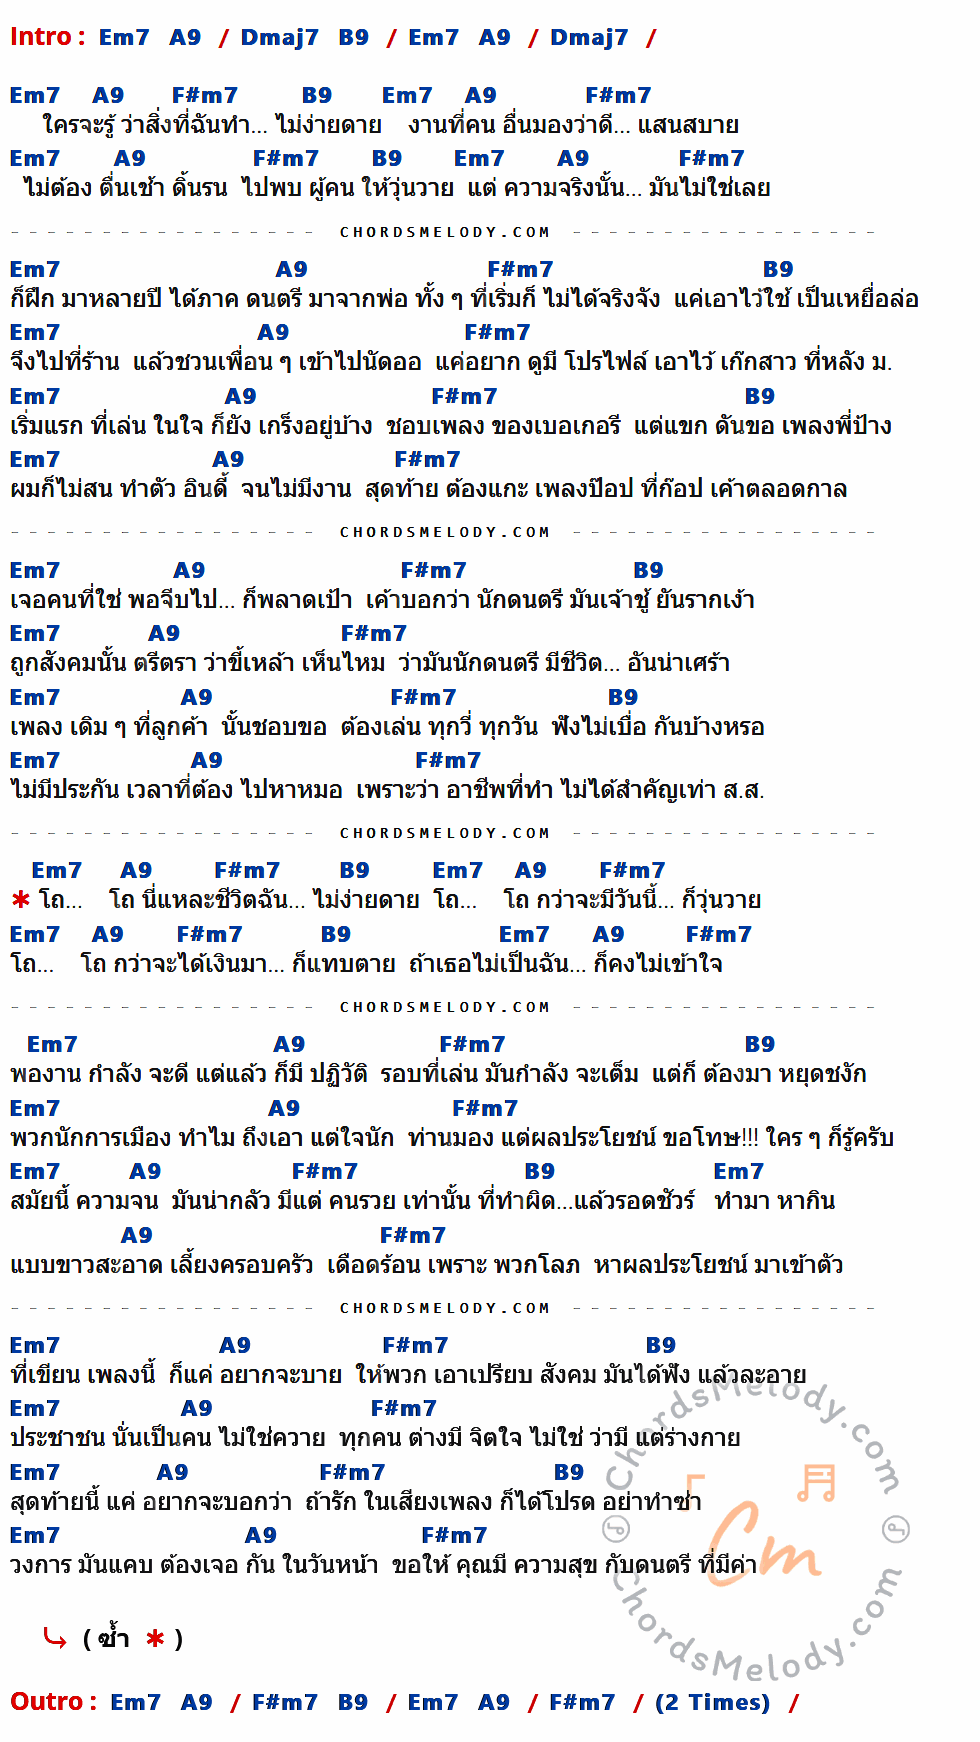Click lyric 'ถูกสังคมนั้น ตรีตรา ว่าขี้เหล้า เห็นไหม'
980x1742 pixels.
(x=198, y=663)
